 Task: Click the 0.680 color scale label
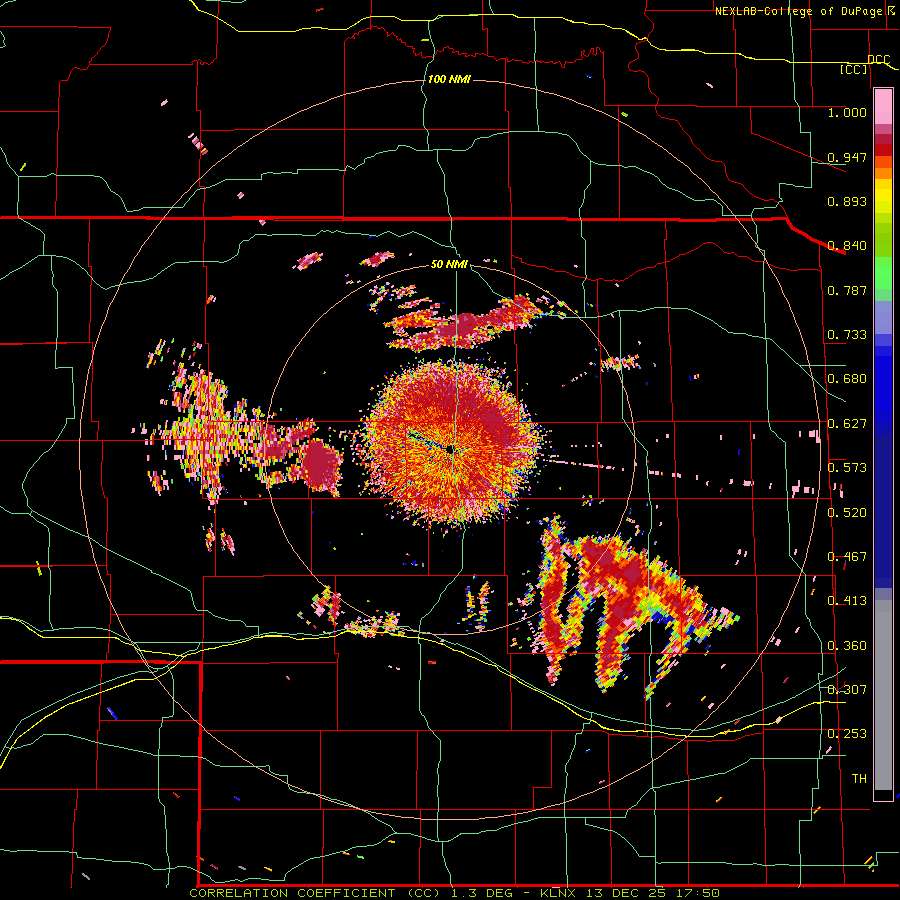click(x=847, y=379)
